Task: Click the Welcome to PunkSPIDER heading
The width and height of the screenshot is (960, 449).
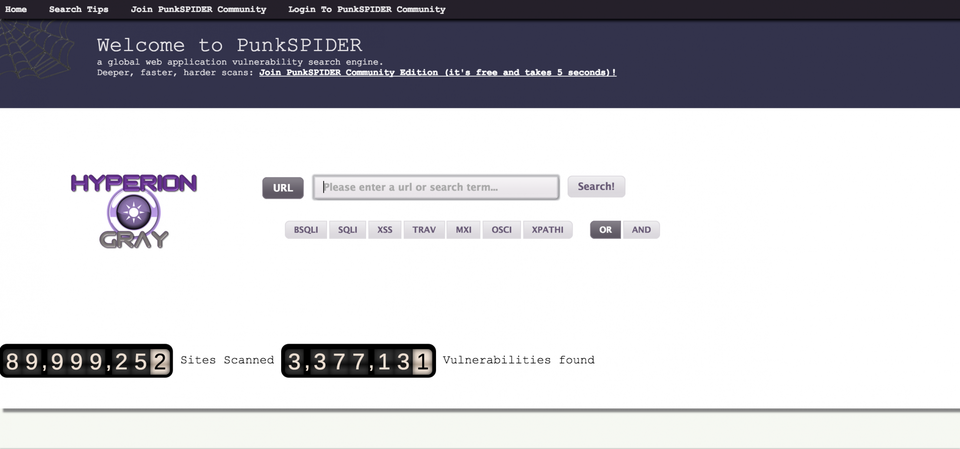Action: pyautogui.click(x=230, y=45)
